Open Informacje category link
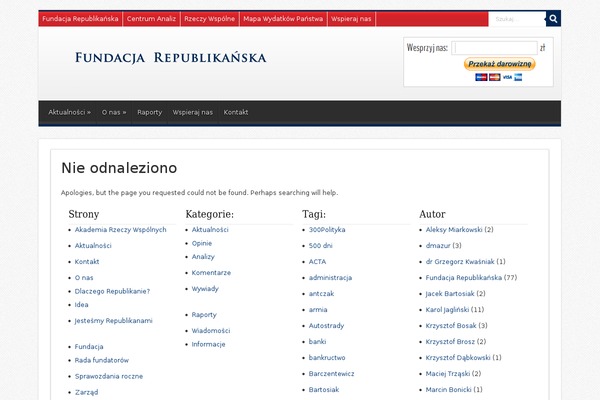Screen dimensions: 600x400 point(208,344)
